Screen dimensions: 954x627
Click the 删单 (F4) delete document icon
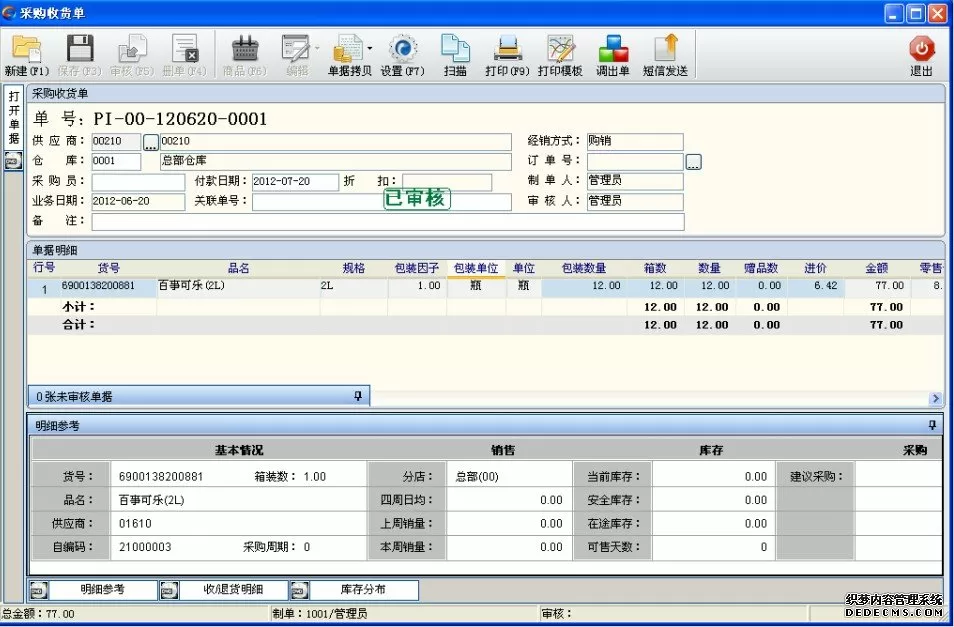(185, 50)
